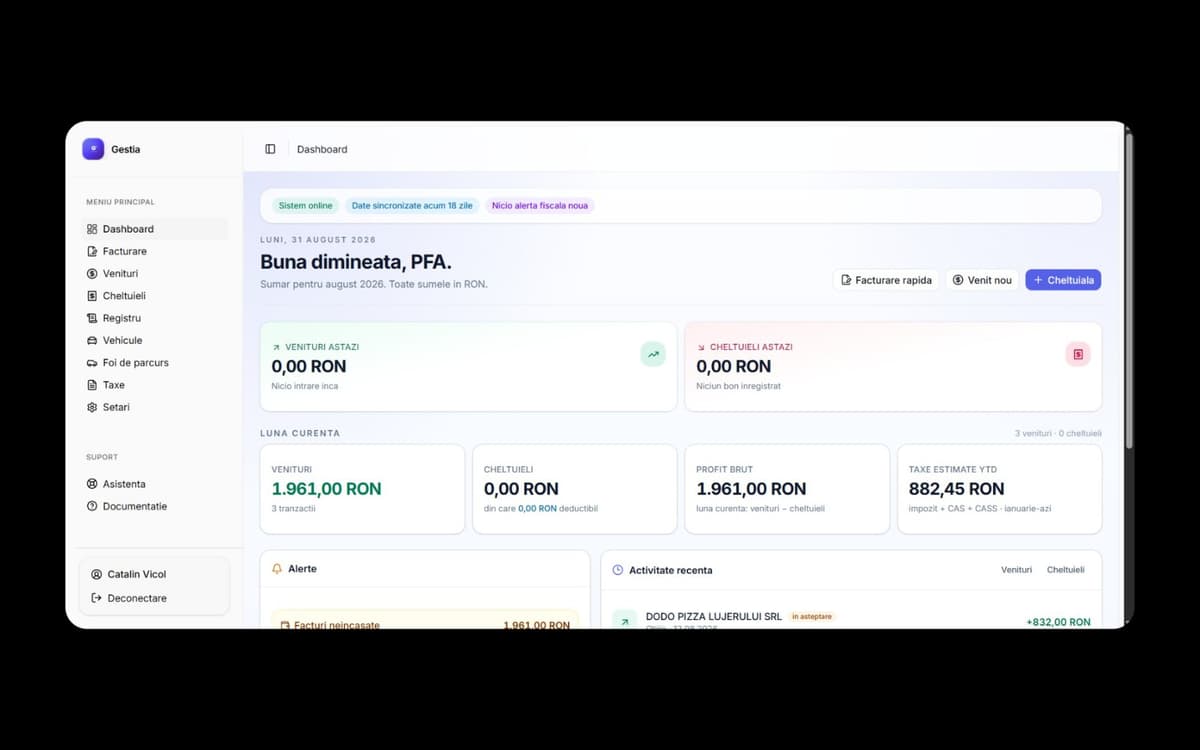Screen dimensions: 1200x750
Task: Open the Taxe page
Action: point(155,385)
